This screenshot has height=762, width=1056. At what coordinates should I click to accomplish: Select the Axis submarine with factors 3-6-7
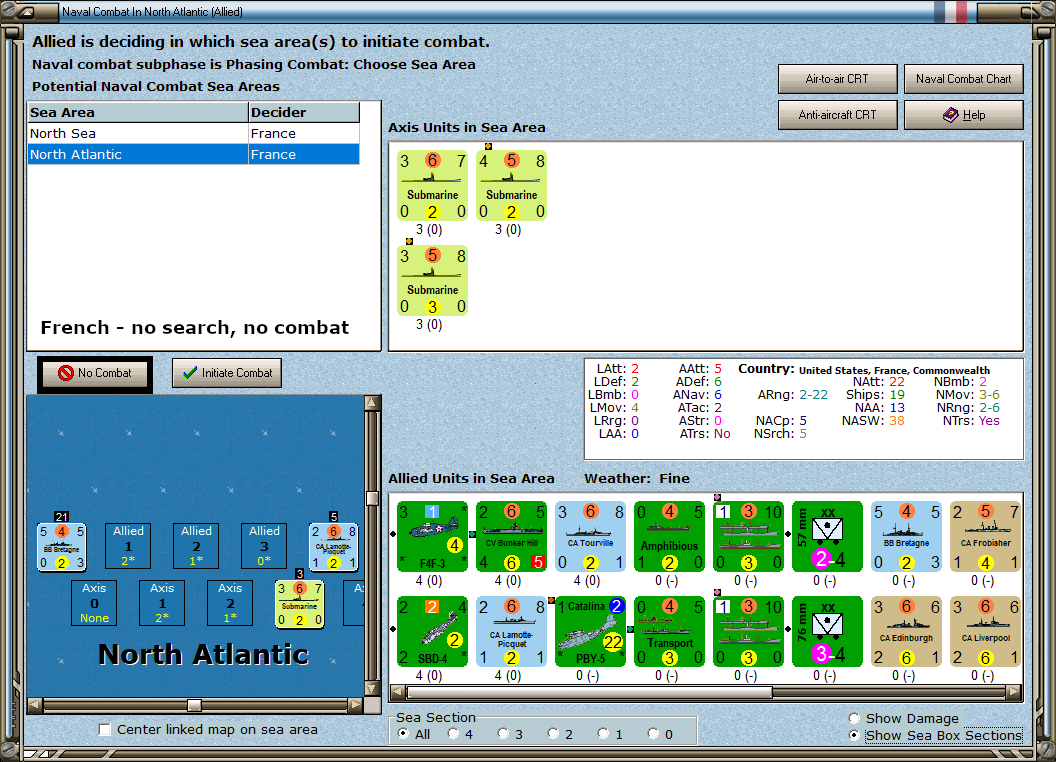(x=432, y=185)
